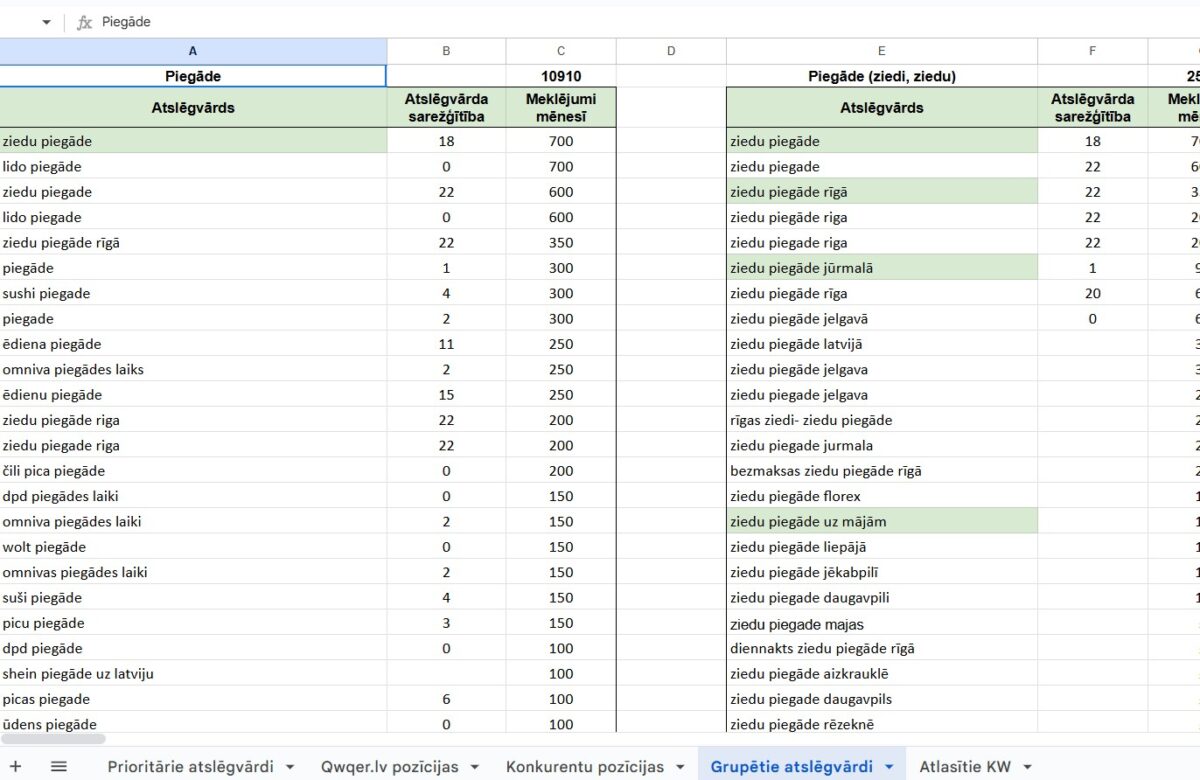Select column A header
The width and height of the screenshot is (1200, 780).
pyautogui.click(x=193, y=51)
